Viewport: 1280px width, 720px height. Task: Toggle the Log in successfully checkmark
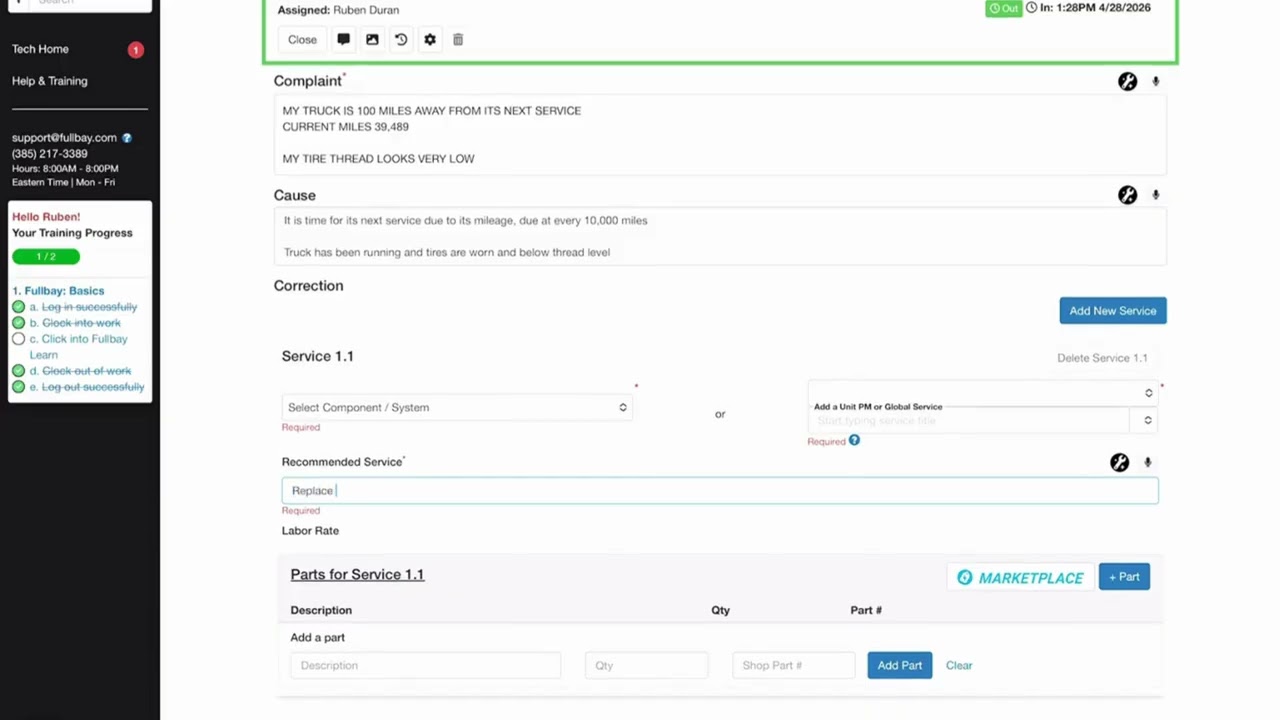pos(18,307)
